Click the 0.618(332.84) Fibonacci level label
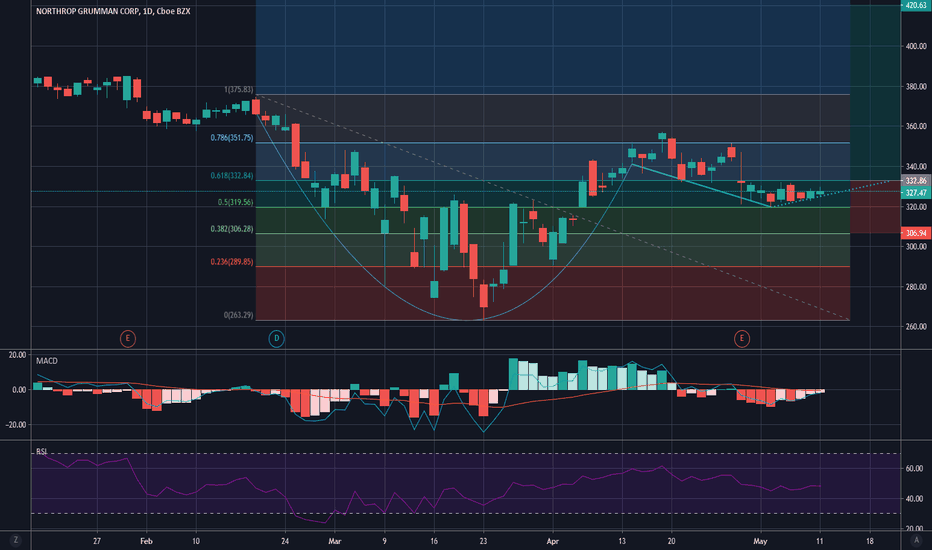Screen dimensions: 932x550 tap(232, 176)
